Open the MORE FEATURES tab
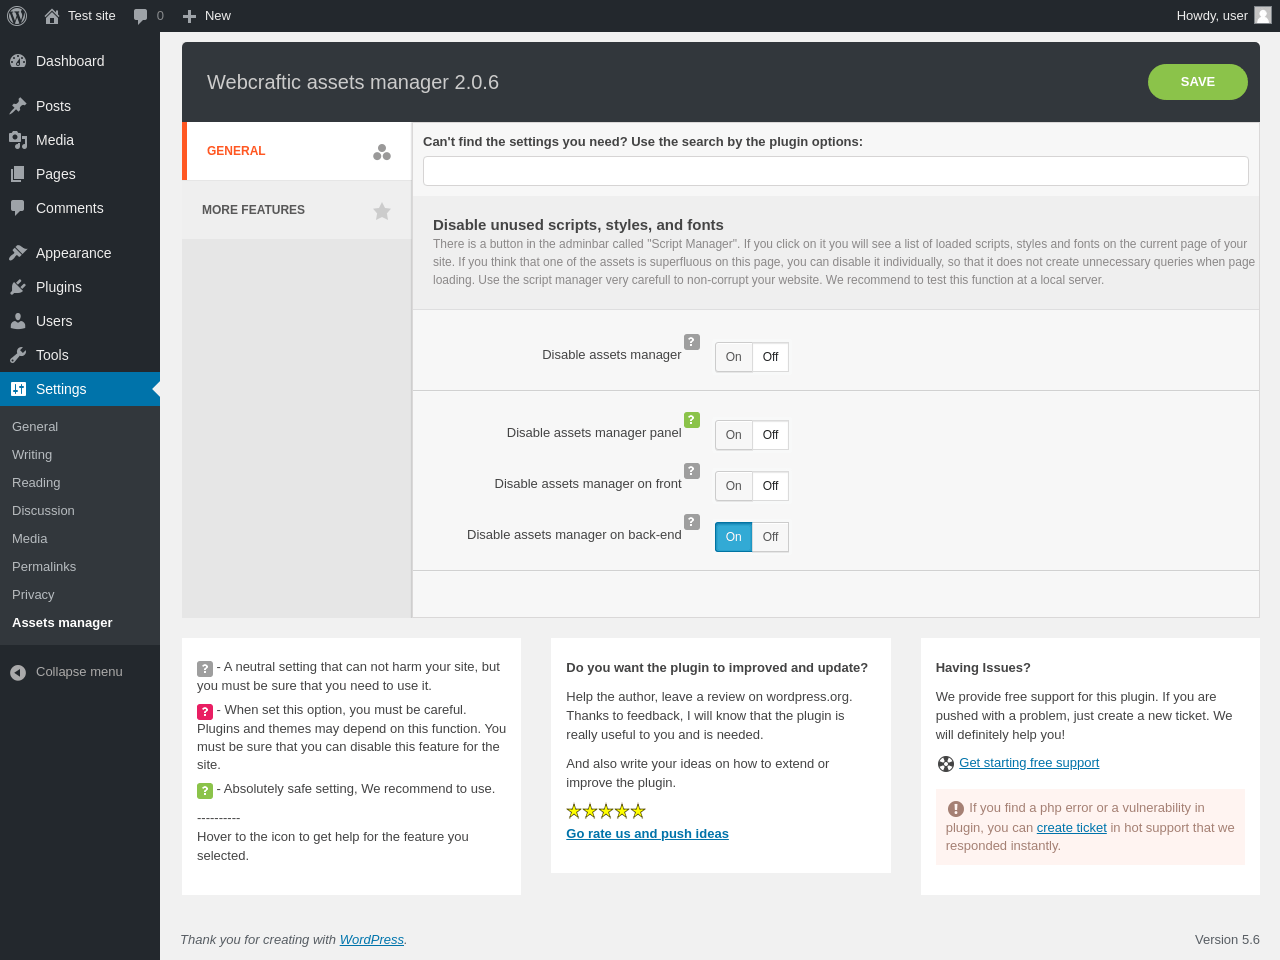The image size is (1280, 960). click(x=297, y=210)
